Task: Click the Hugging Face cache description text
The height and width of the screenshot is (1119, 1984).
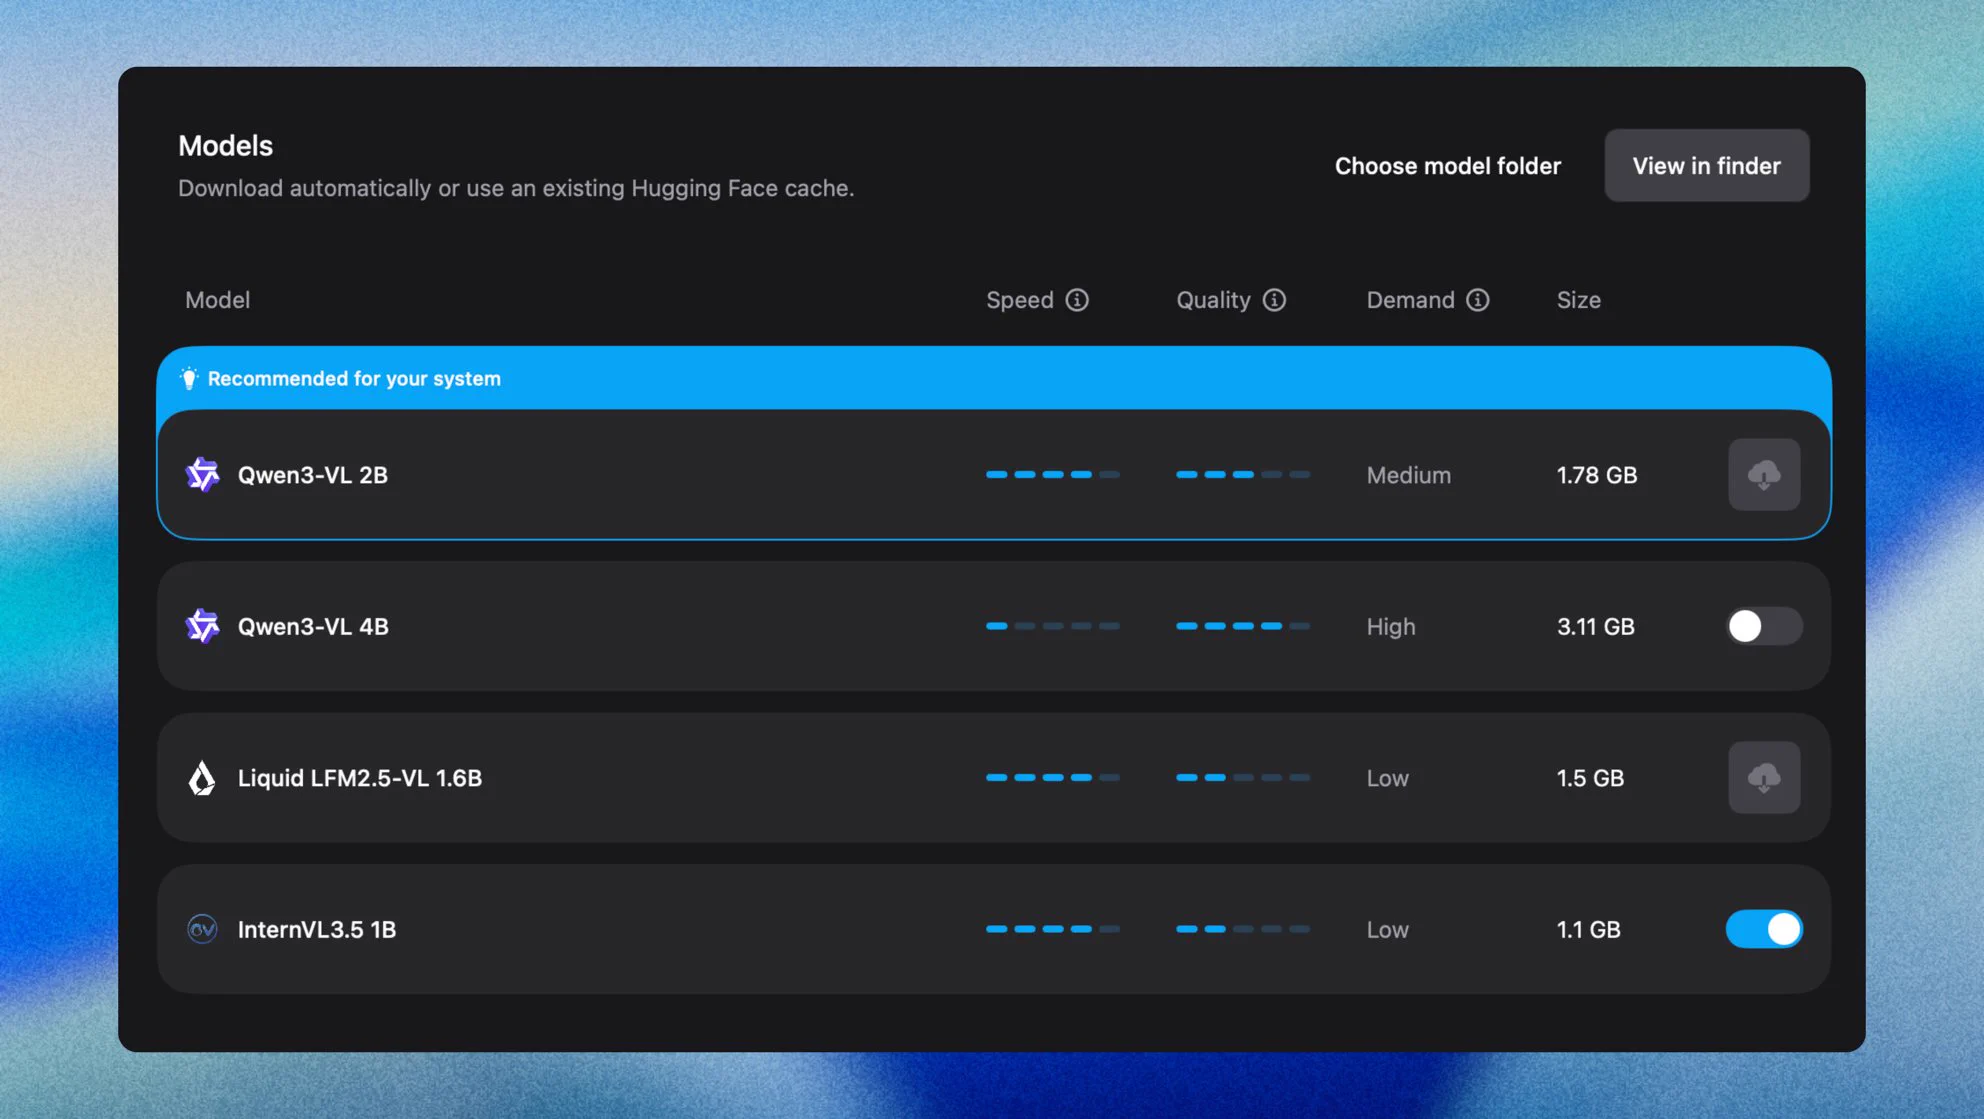Action: tap(516, 188)
